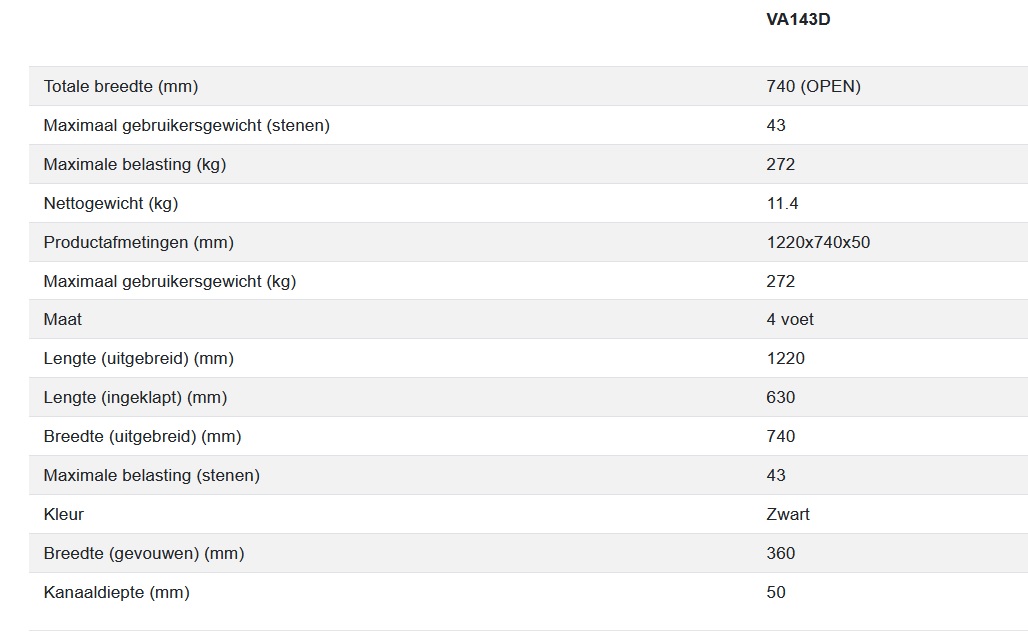Screen dimensions: 1028x636
Task: Select the Maximale belasting (stenen) label
Action: coord(151,475)
